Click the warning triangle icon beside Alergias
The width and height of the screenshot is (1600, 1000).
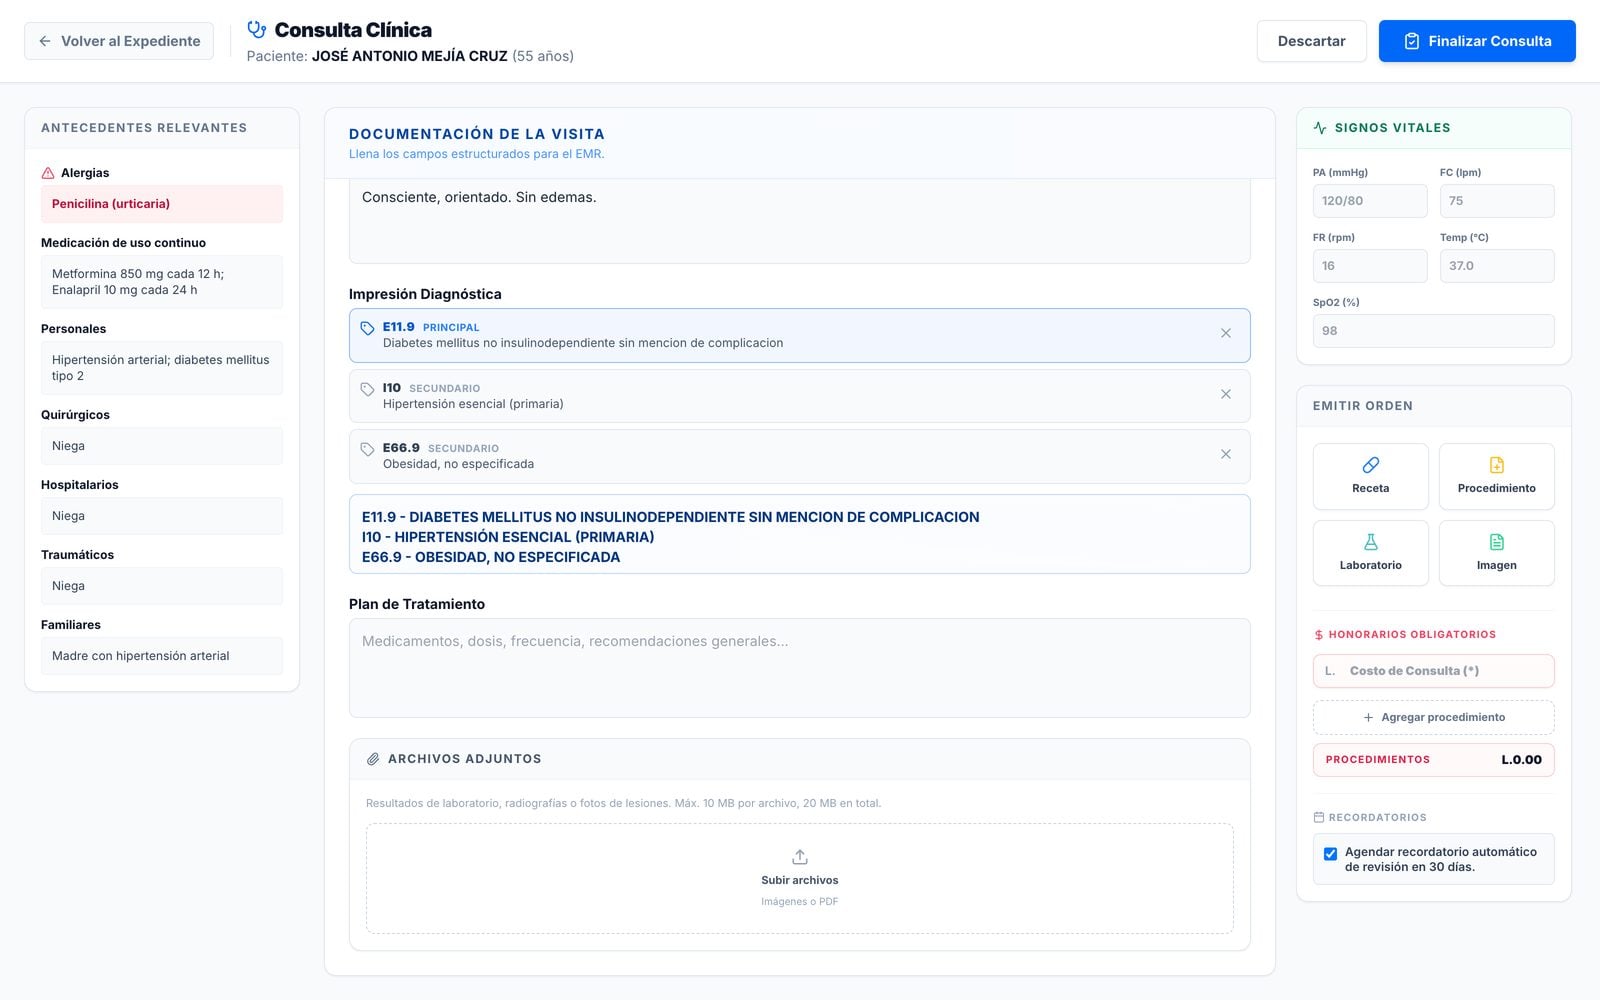[x=48, y=173]
